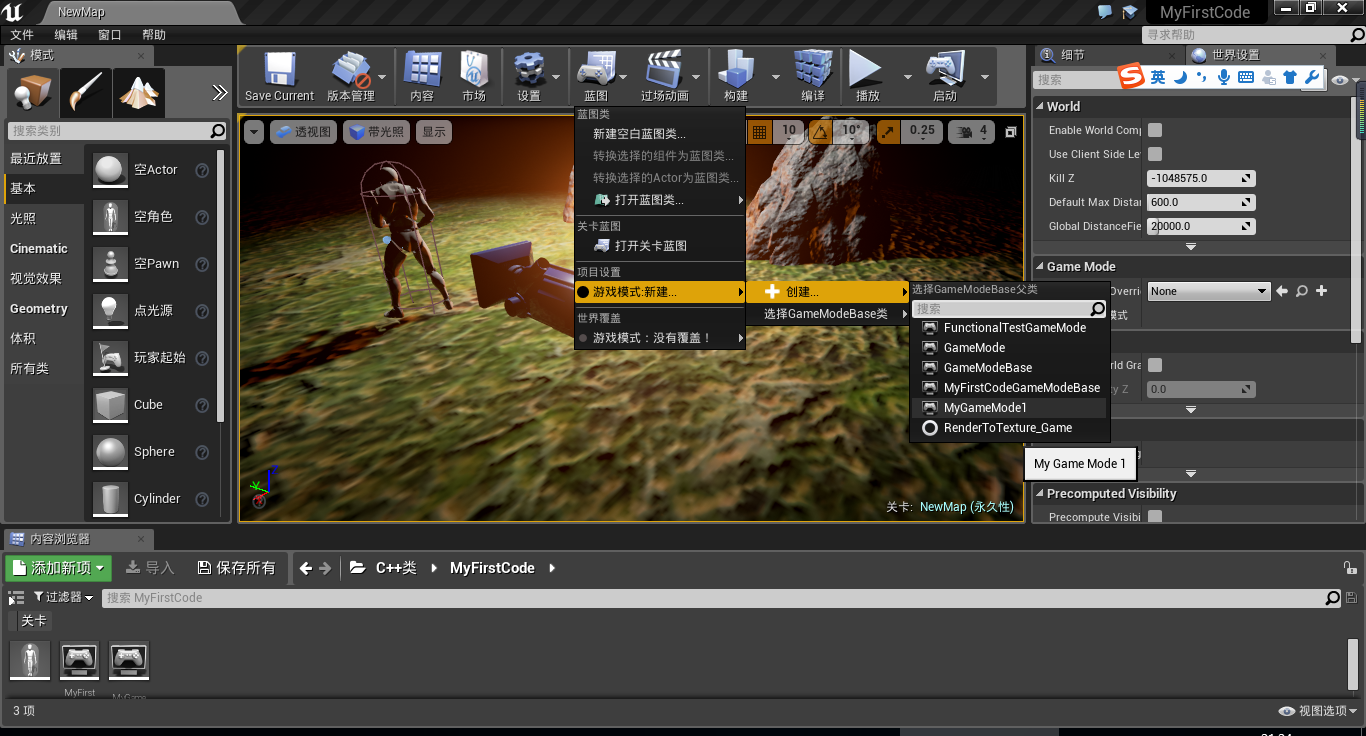Open the viewport options dropdown arrow

[x=254, y=132]
